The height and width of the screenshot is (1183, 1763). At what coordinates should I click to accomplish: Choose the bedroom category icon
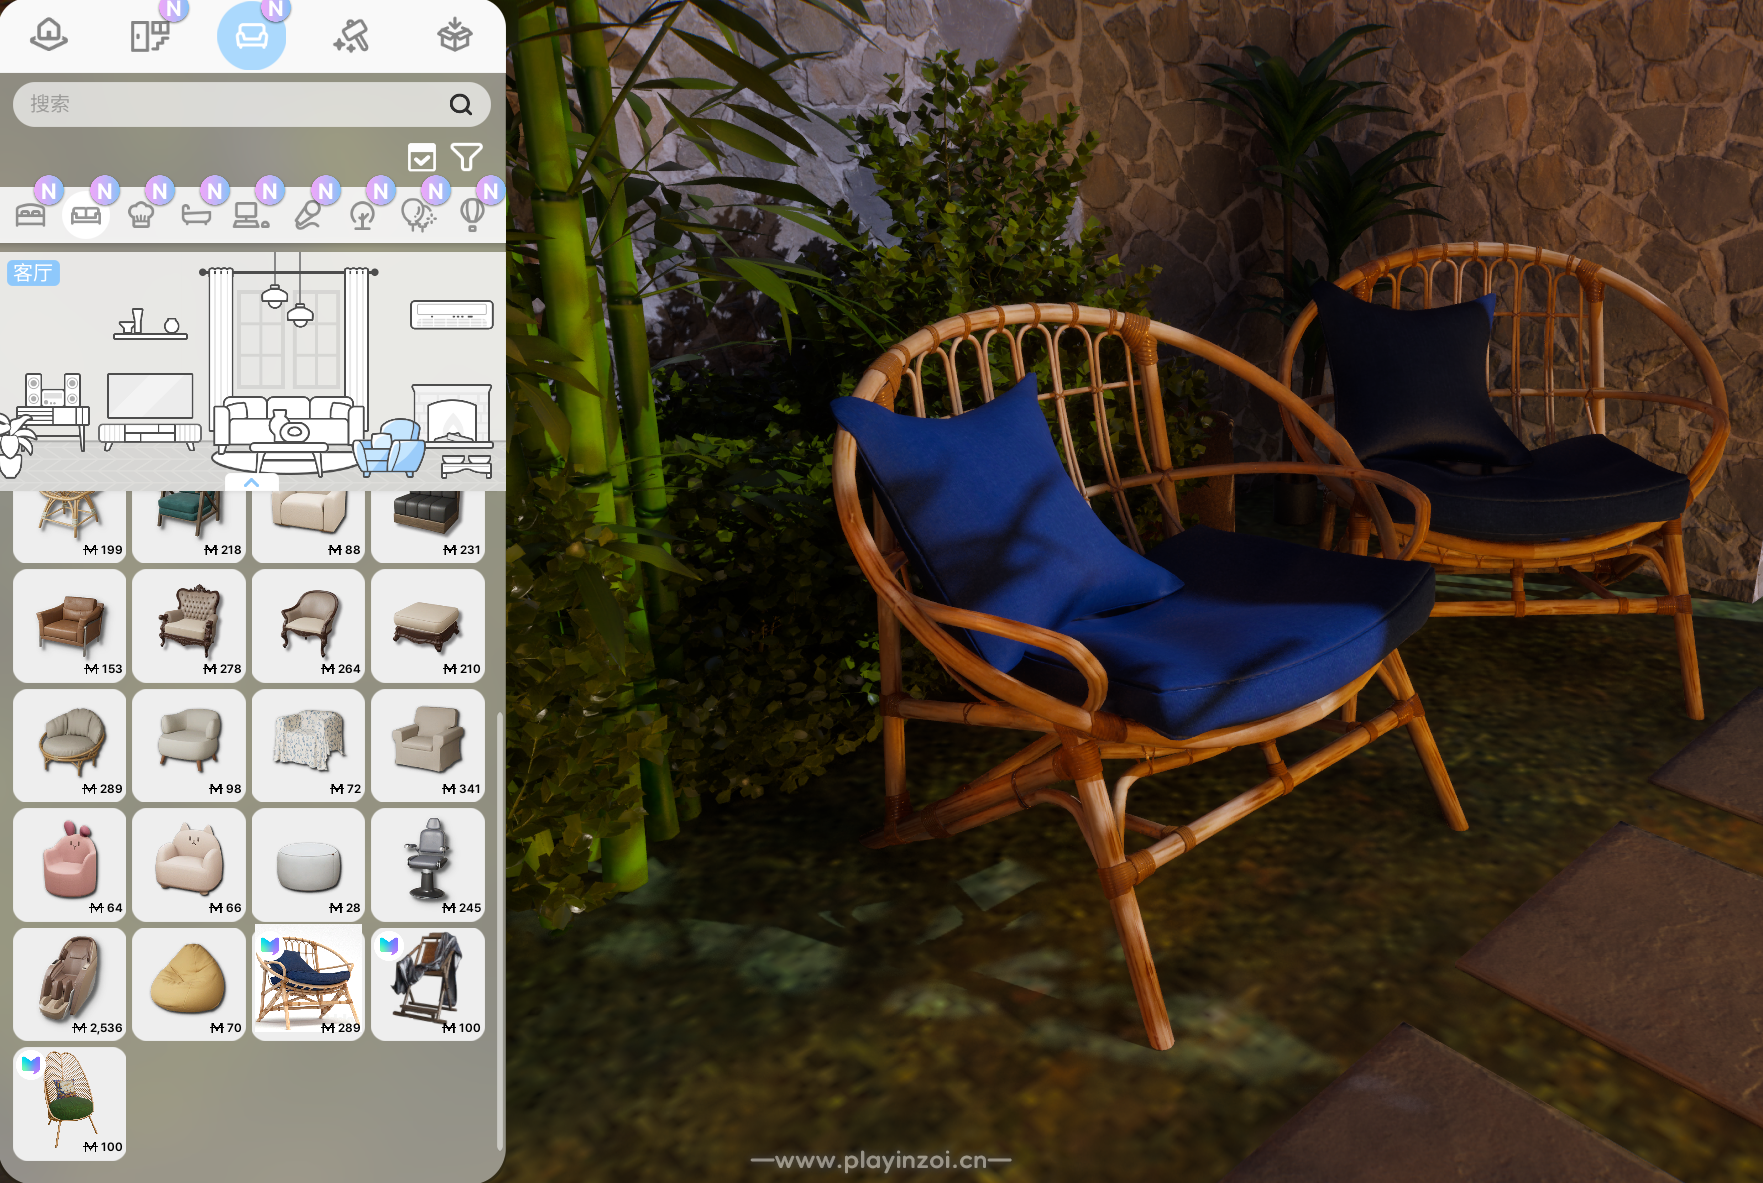pyautogui.click(x=31, y=215)
